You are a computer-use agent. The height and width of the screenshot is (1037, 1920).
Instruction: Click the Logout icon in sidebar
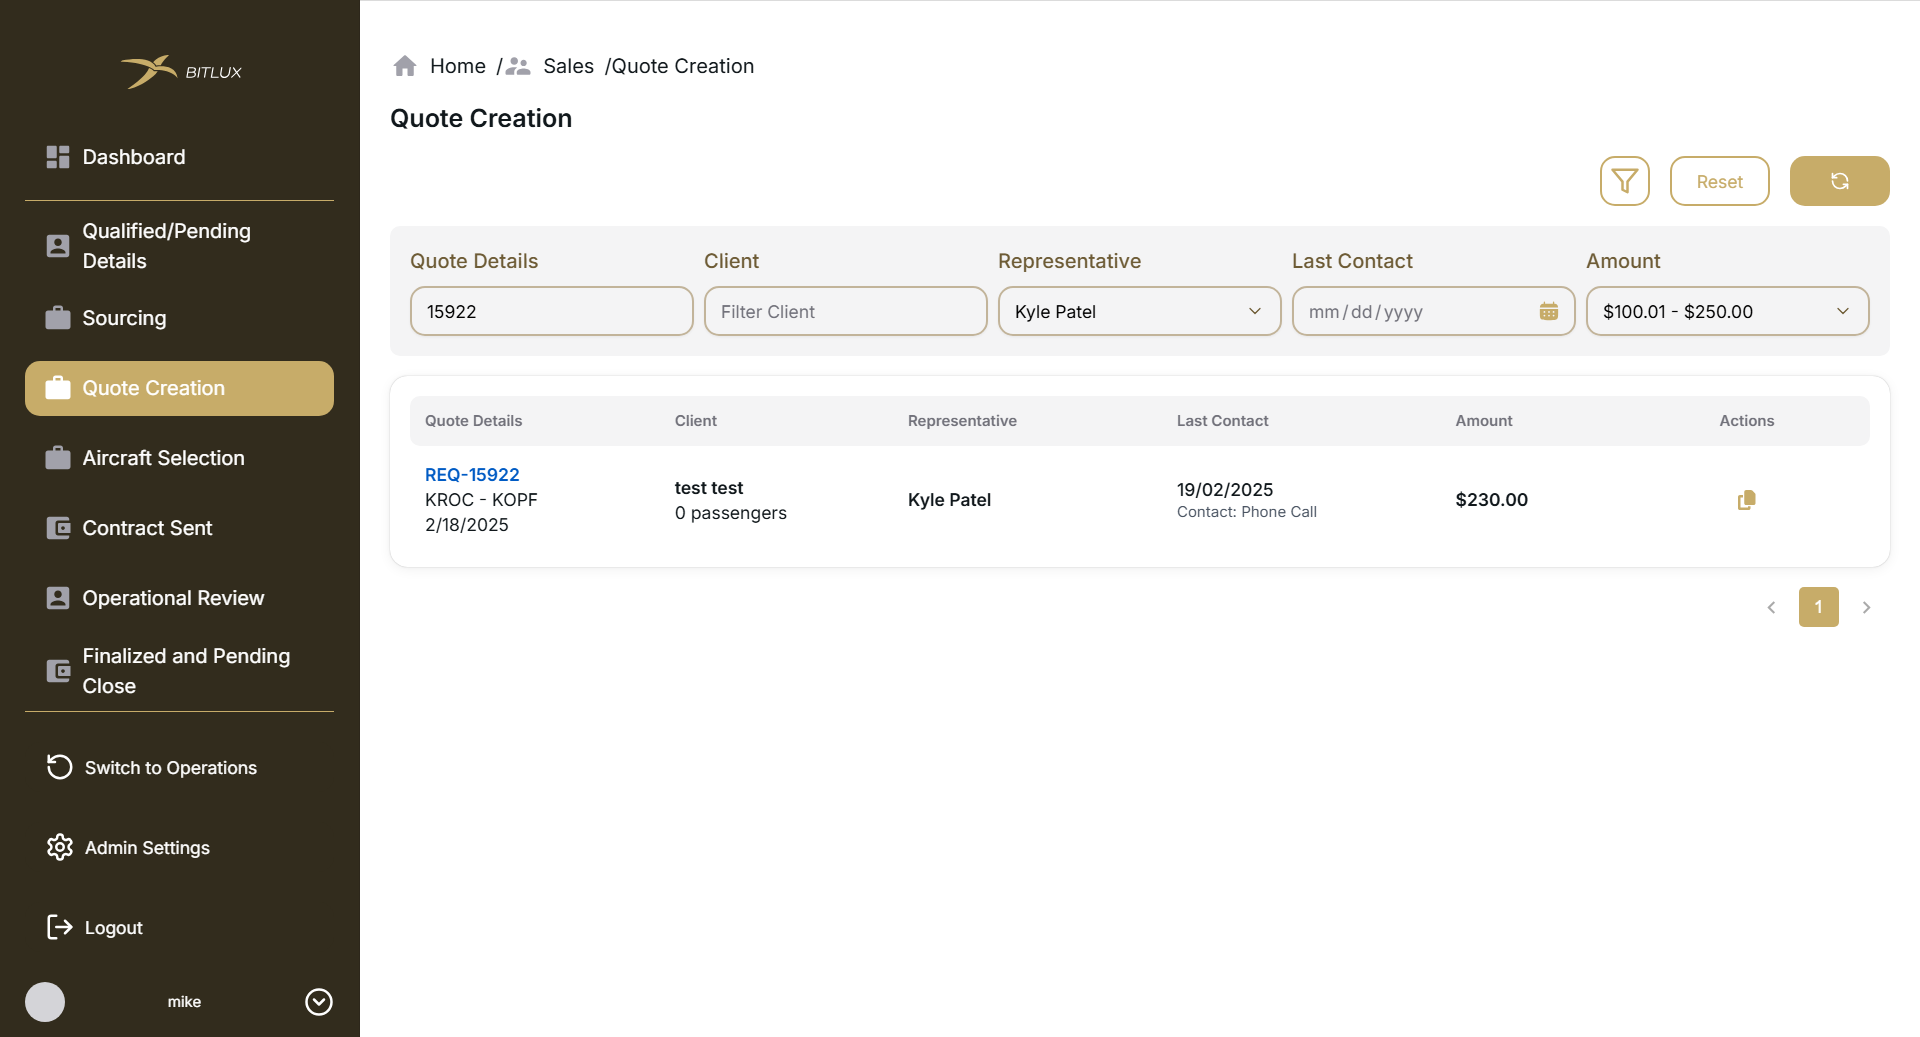60,927
